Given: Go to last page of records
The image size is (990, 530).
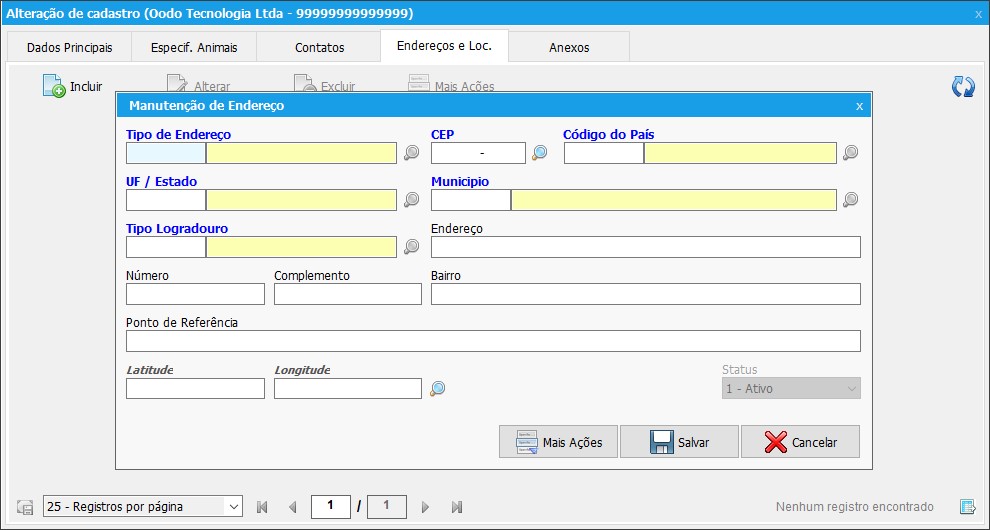Looking at the screenshot, I should tap(457, 507).
